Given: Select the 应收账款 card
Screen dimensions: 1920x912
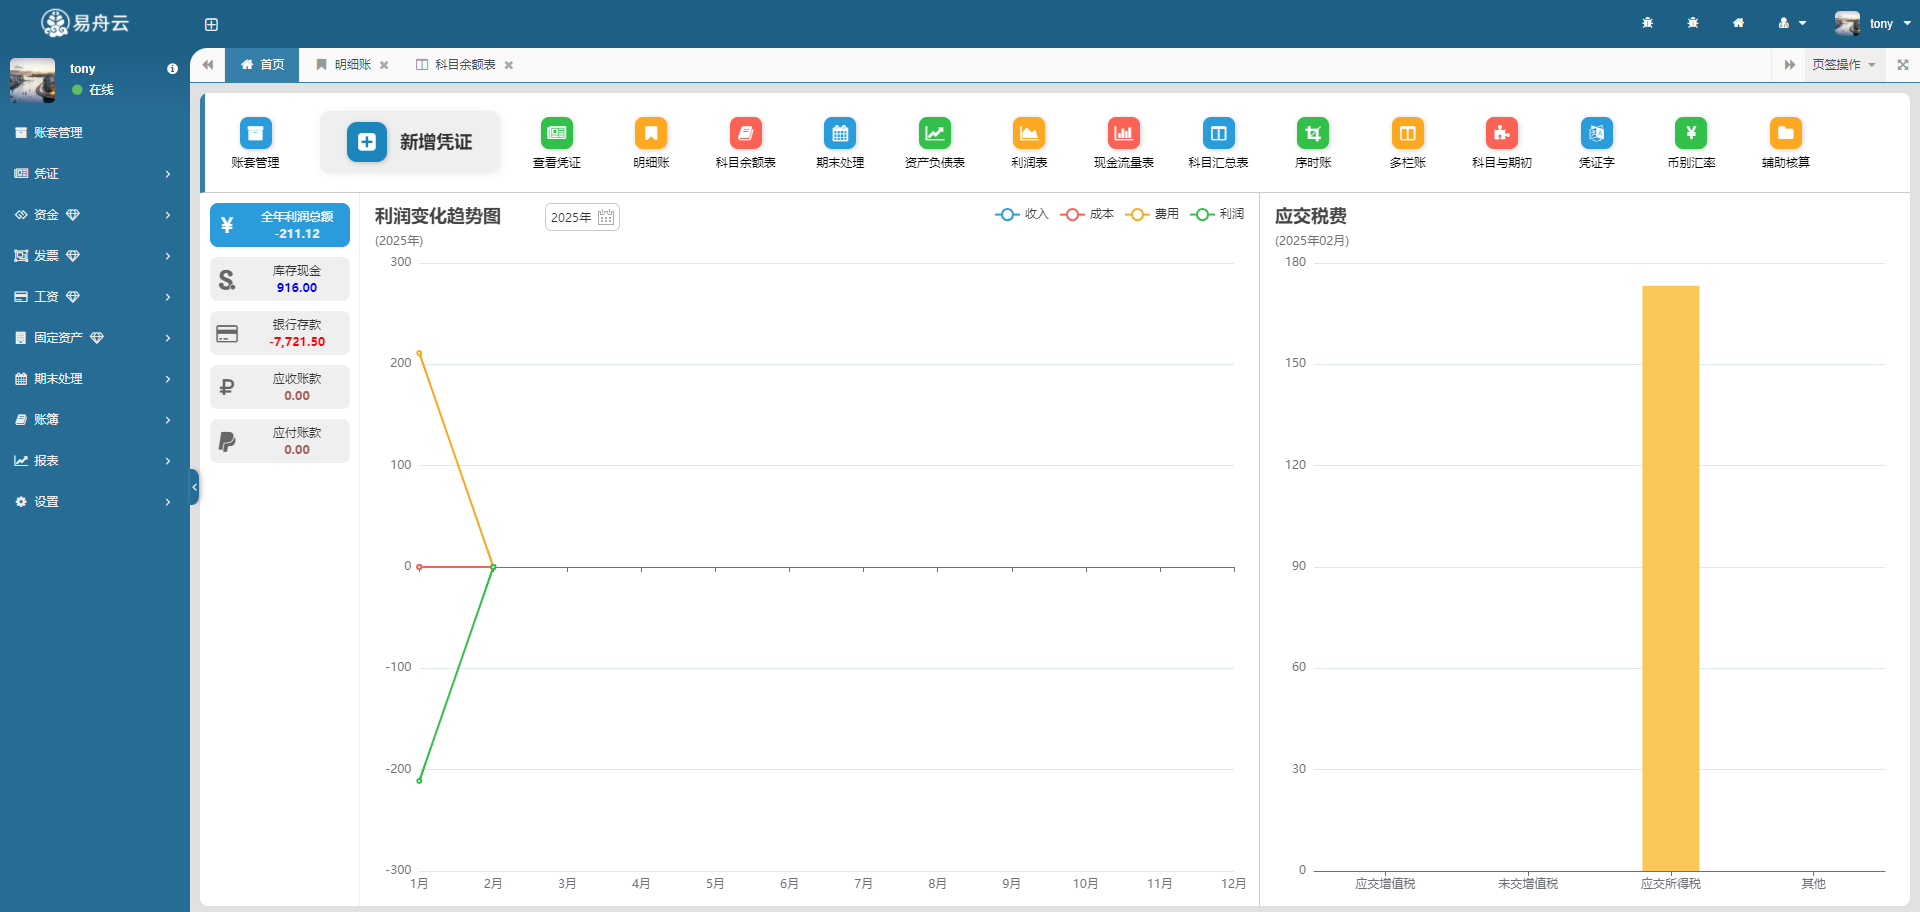Looking at the screenshot, I should coord(280,387).
